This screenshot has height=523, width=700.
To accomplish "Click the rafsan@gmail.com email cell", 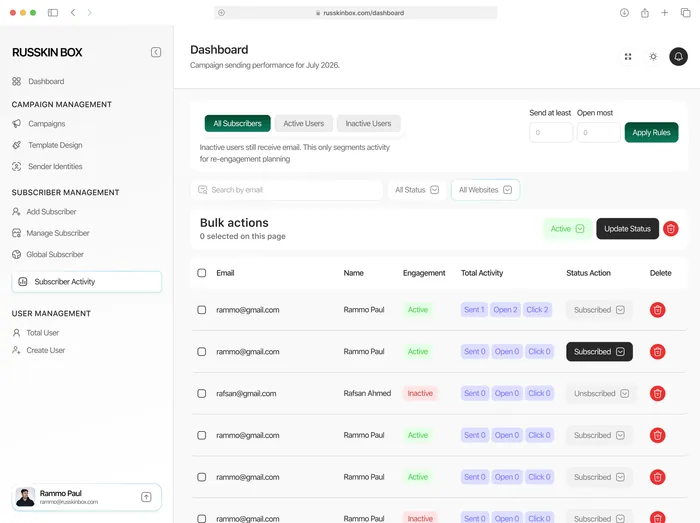I will (x=246, y=394).
